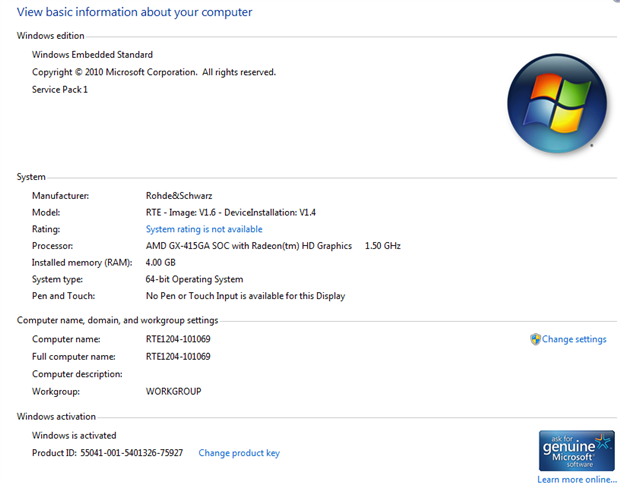620x484 pixels.
Task: Click the Windows activation section header
Action: 56,417
